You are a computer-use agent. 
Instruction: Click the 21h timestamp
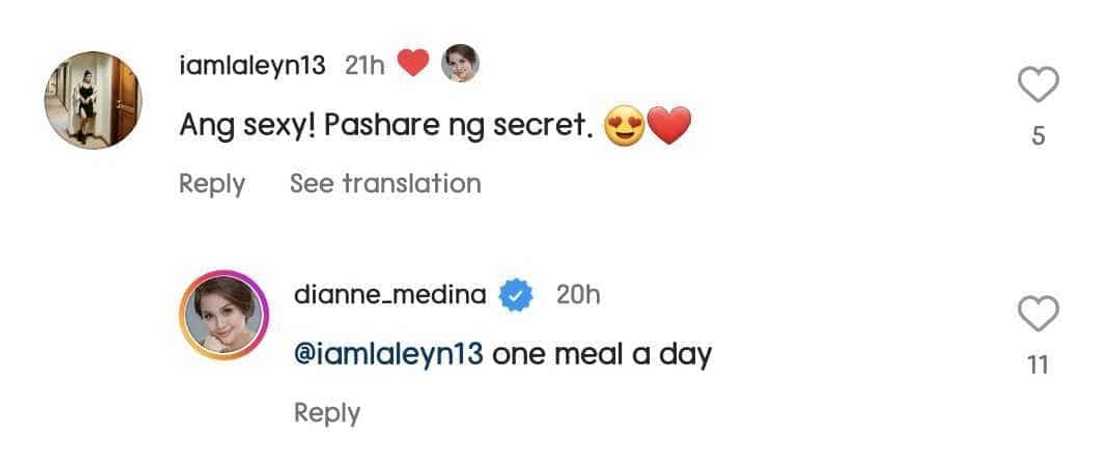point(364,66)
